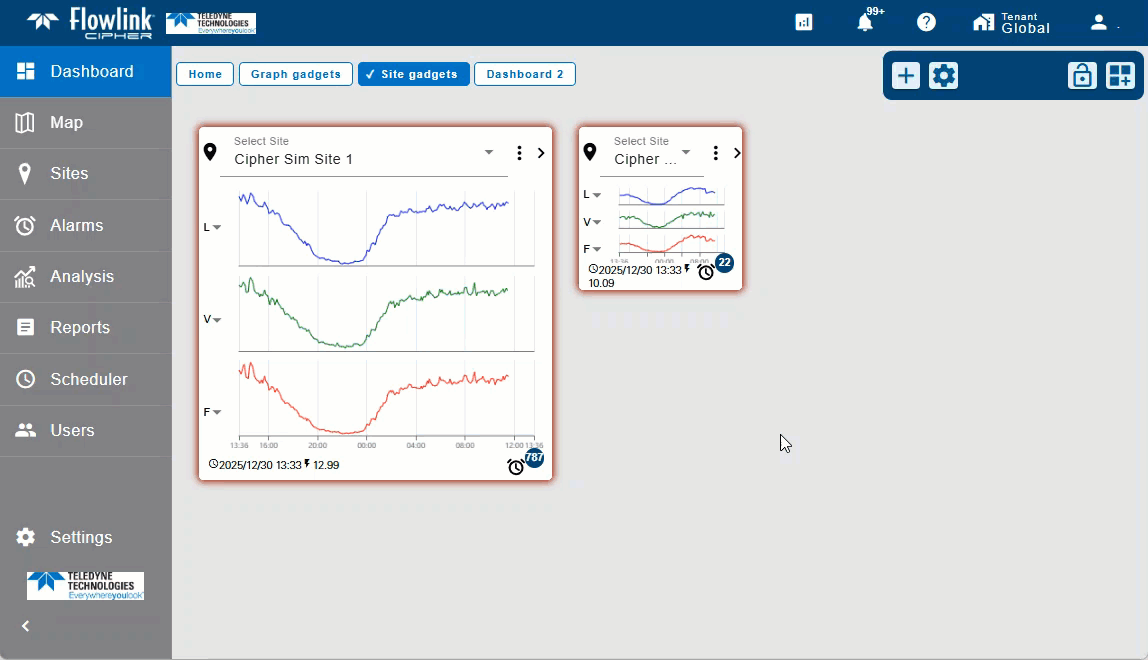Click the alarm clock with 787 badge

[516, 466]
